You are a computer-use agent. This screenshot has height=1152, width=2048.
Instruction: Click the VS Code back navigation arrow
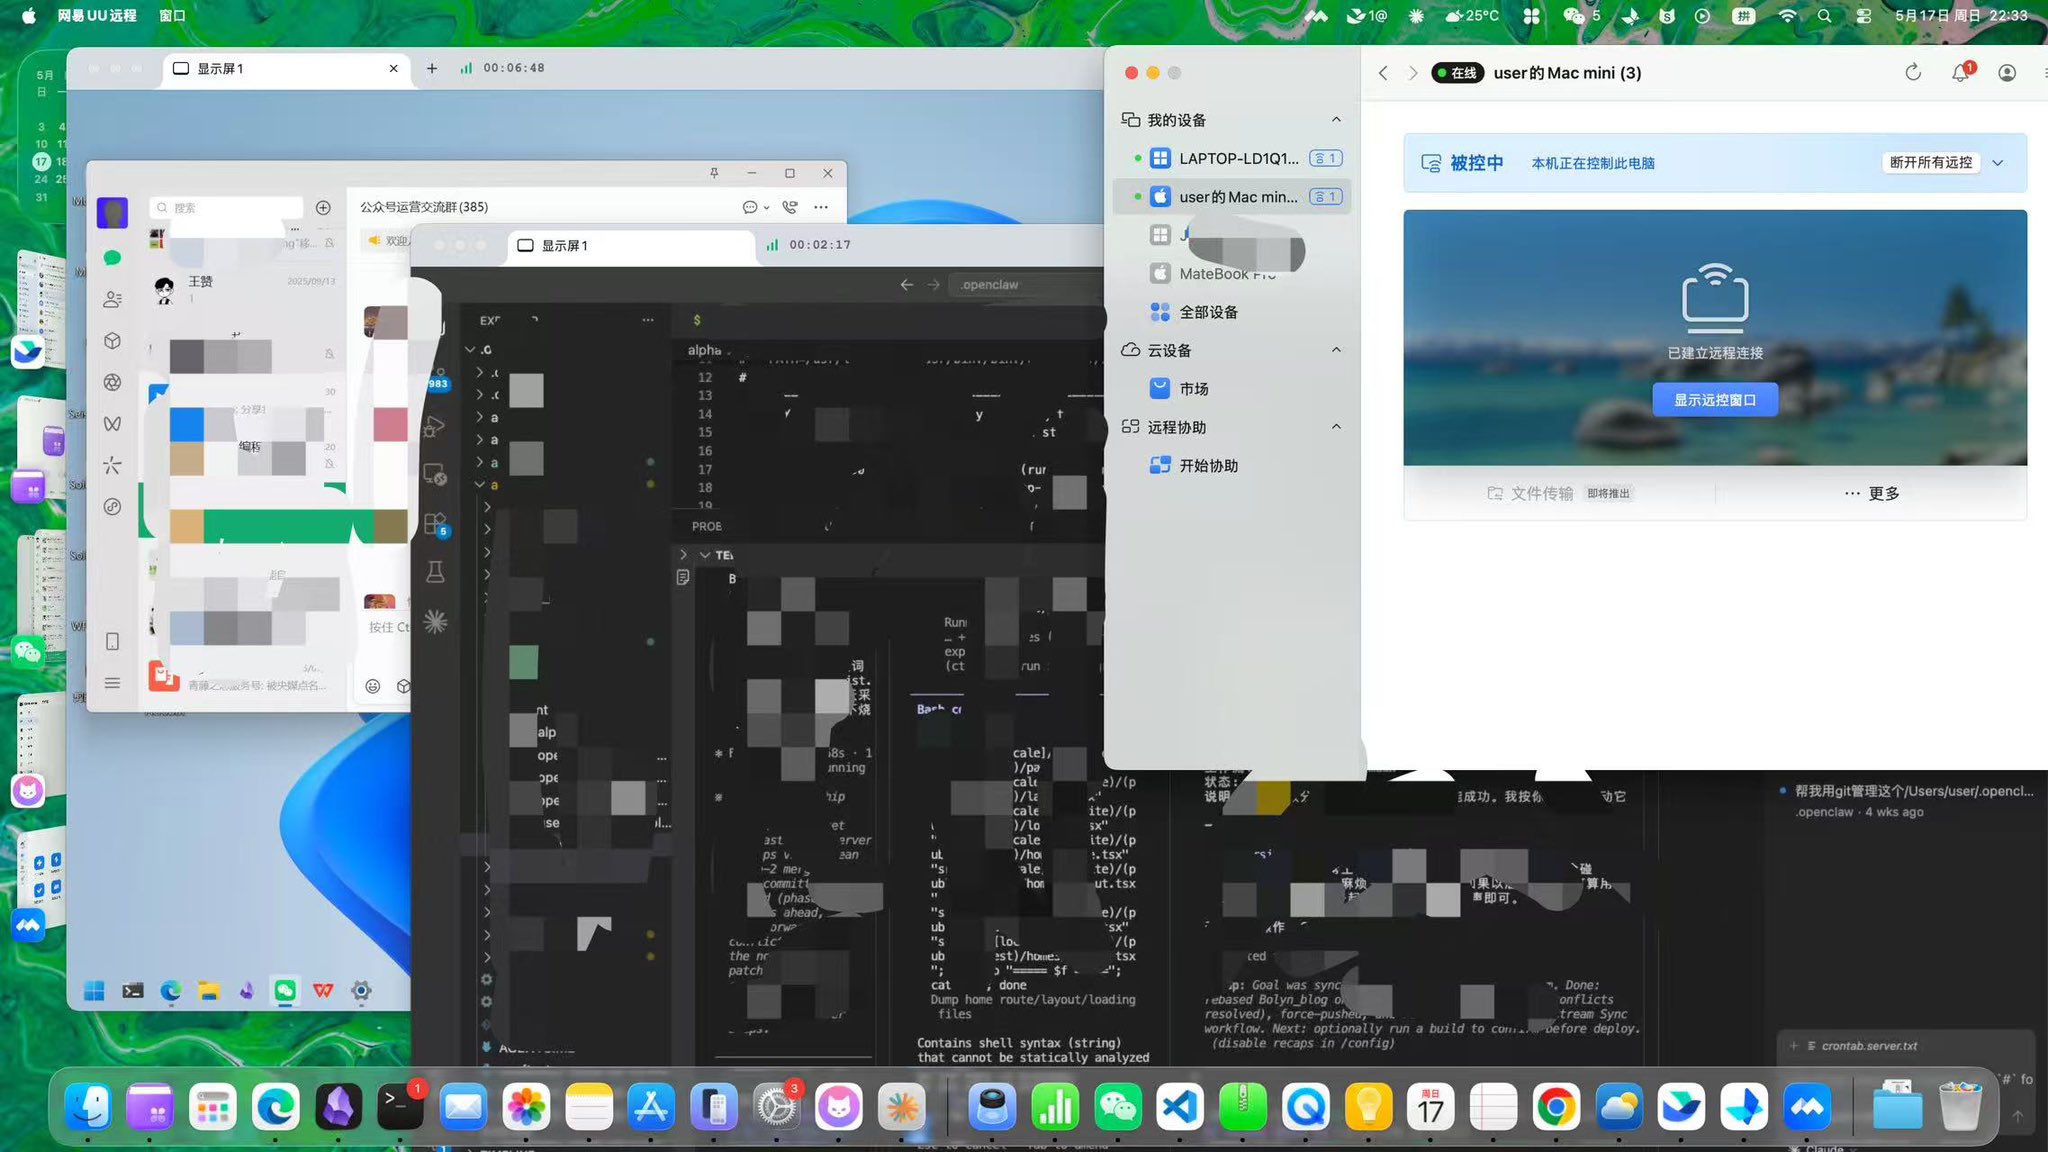(906, 285)
